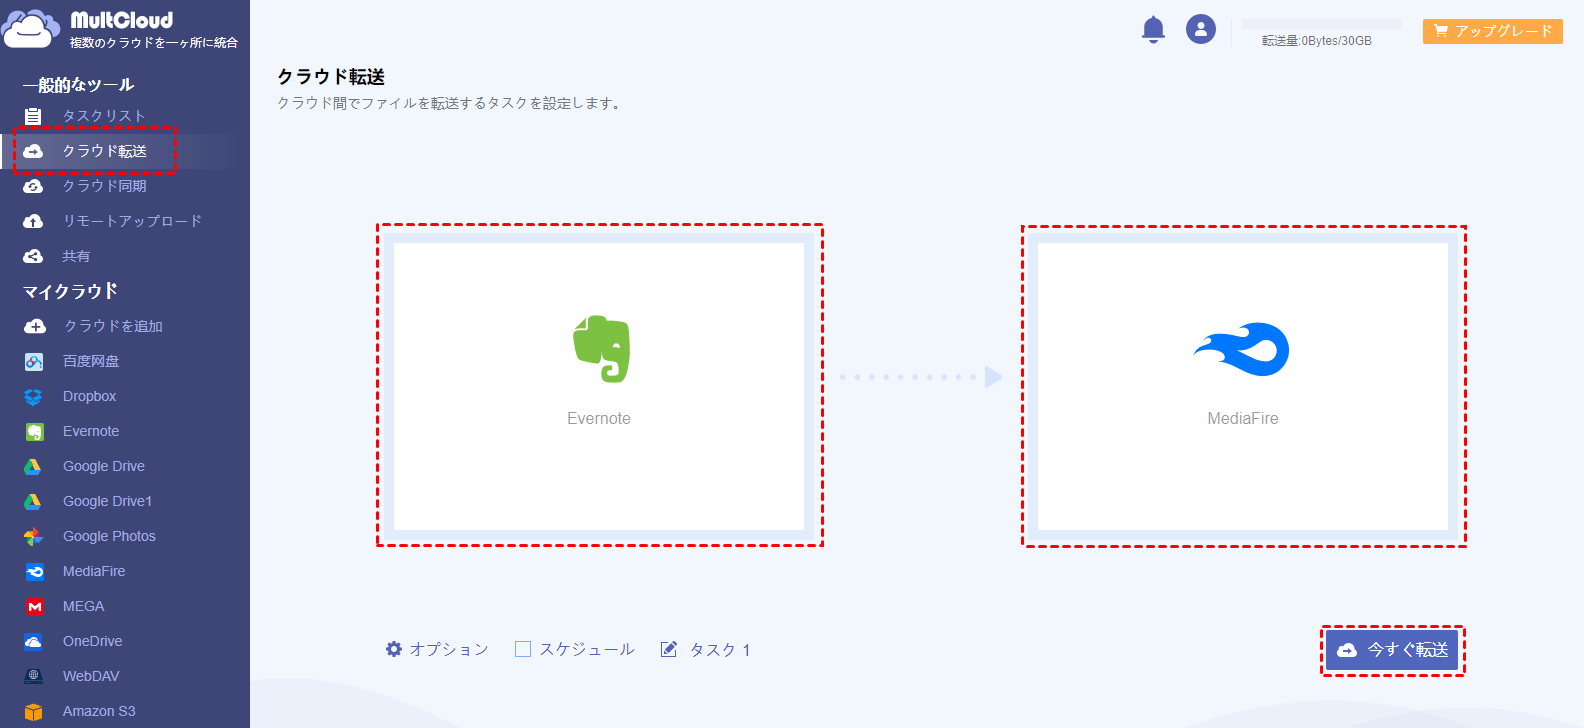Click the クラウド同期 sync icon
The height and width of the screenshot is (728, 1584).
(x=33, y=186)
